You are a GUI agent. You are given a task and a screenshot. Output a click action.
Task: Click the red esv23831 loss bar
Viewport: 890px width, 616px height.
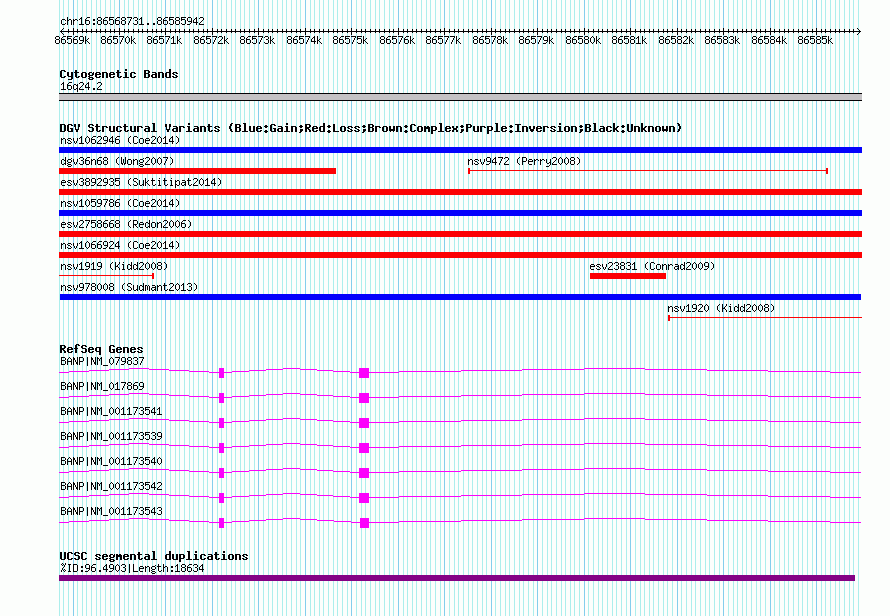pos(628,276)
